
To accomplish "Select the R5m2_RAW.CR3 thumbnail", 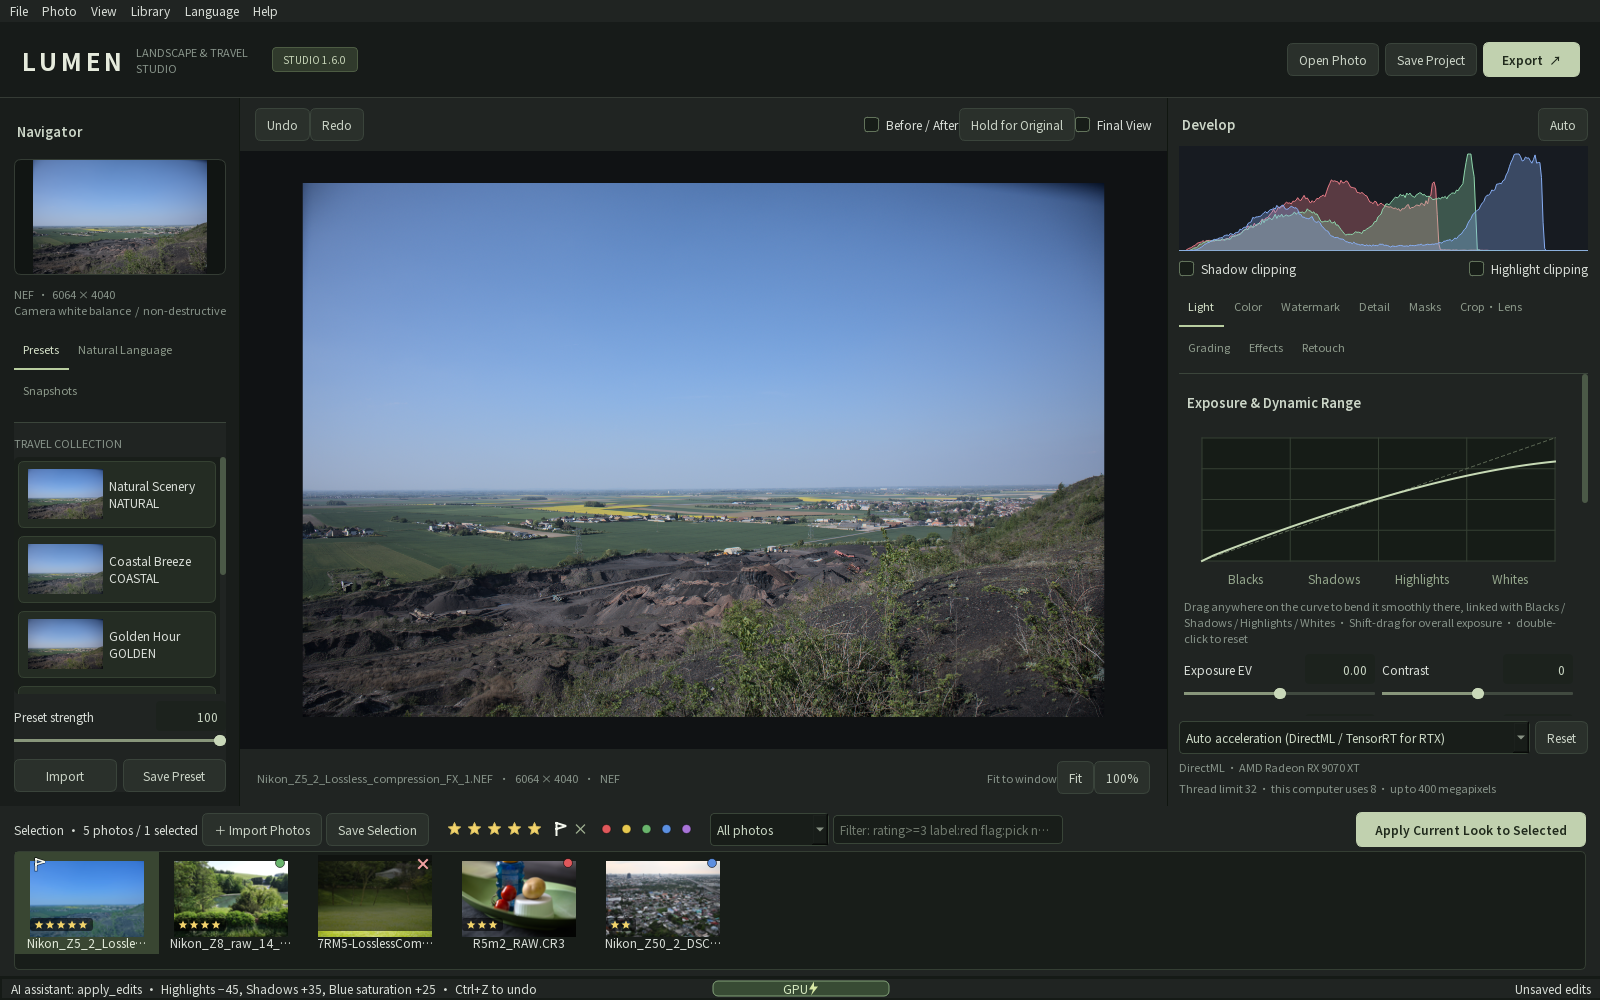I will click(518, 905).
